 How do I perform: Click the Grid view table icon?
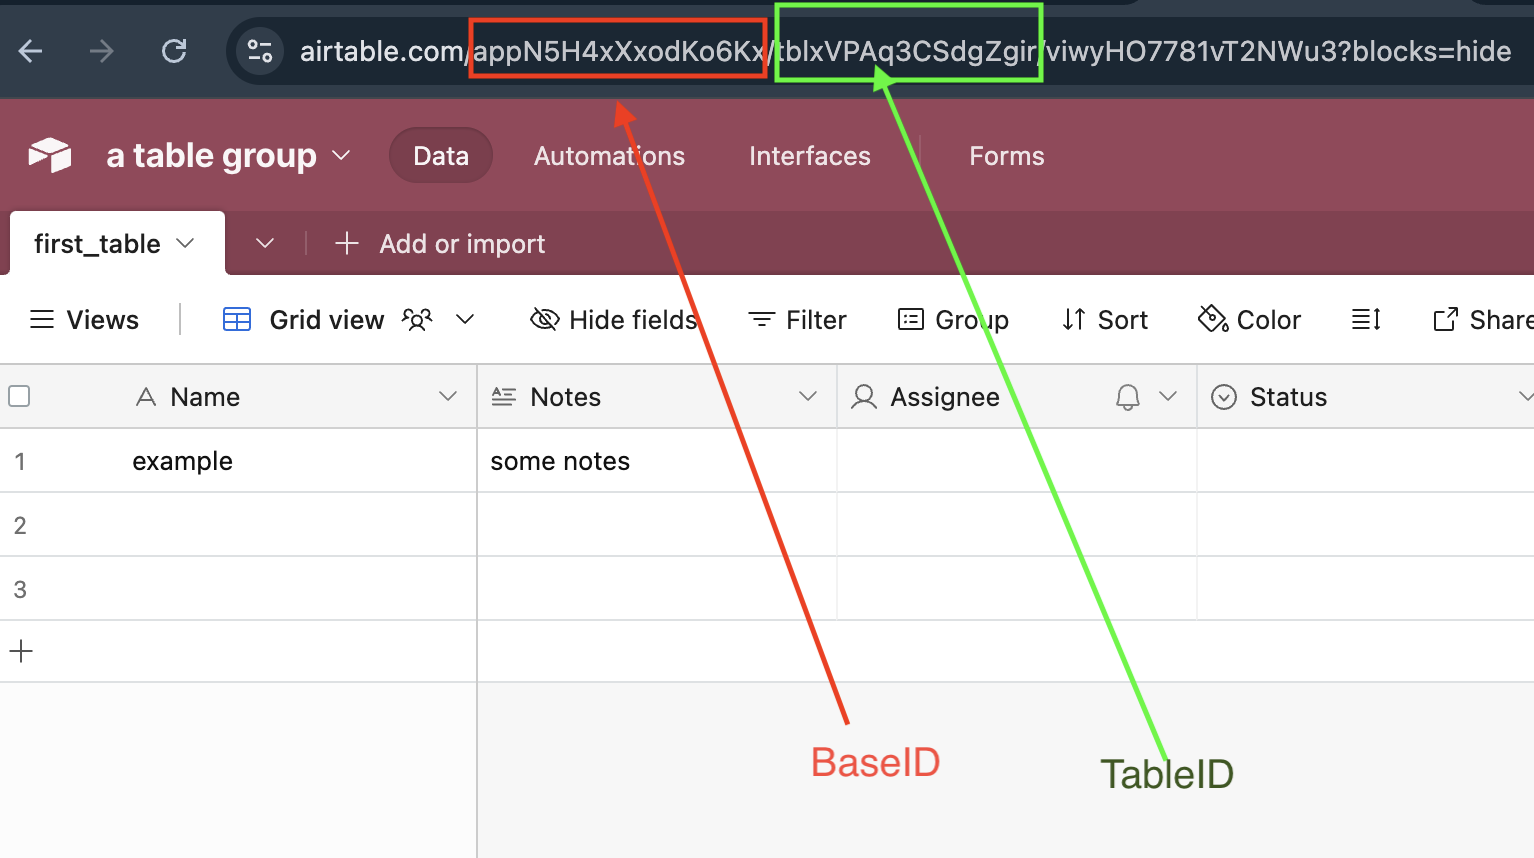click(x=237, y=320)
